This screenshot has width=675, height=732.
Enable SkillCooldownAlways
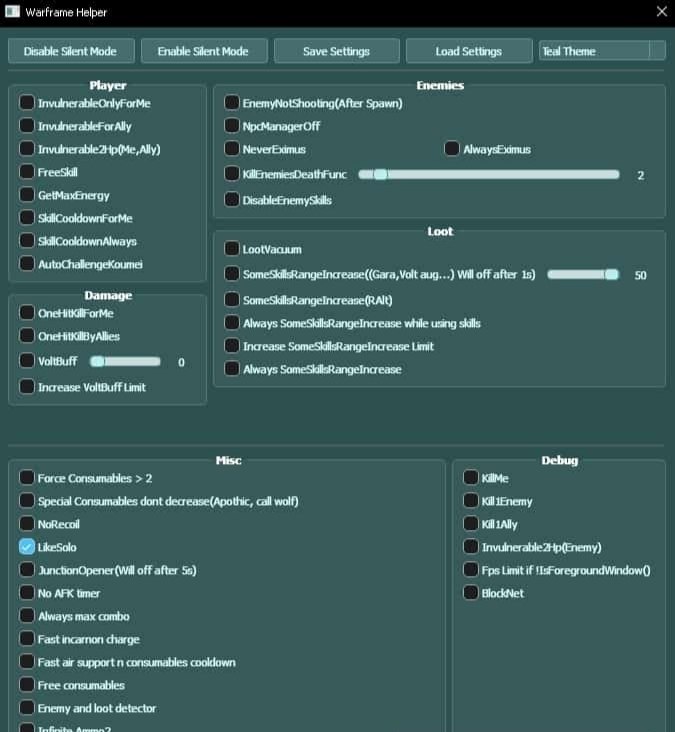coord(27,241)
